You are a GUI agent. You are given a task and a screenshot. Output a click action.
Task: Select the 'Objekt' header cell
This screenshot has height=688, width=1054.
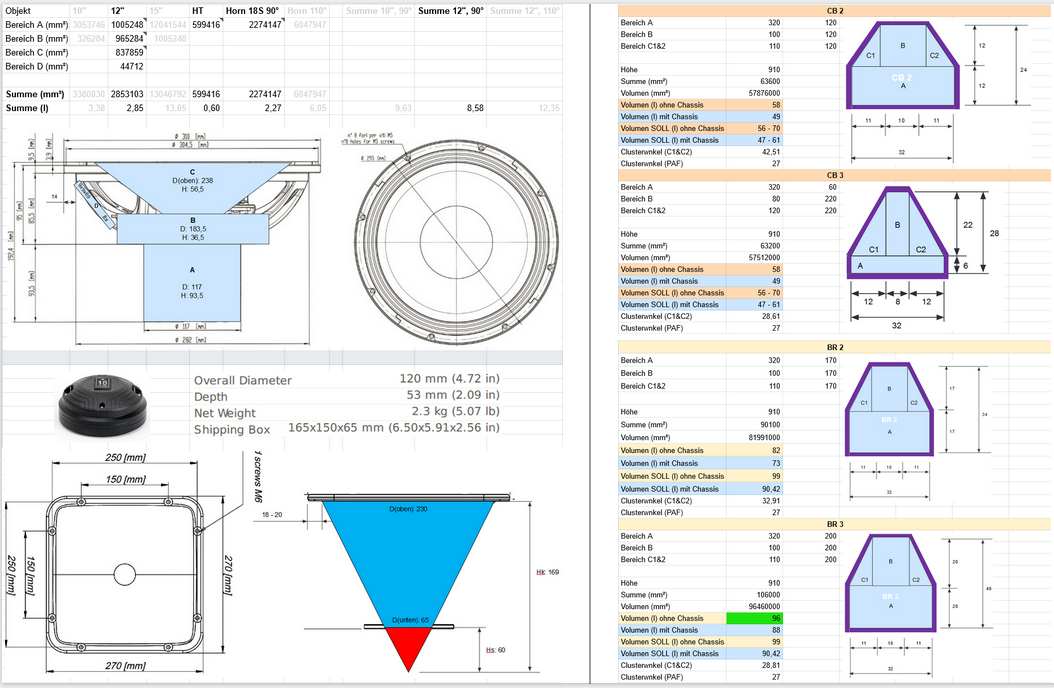point(23,10)
